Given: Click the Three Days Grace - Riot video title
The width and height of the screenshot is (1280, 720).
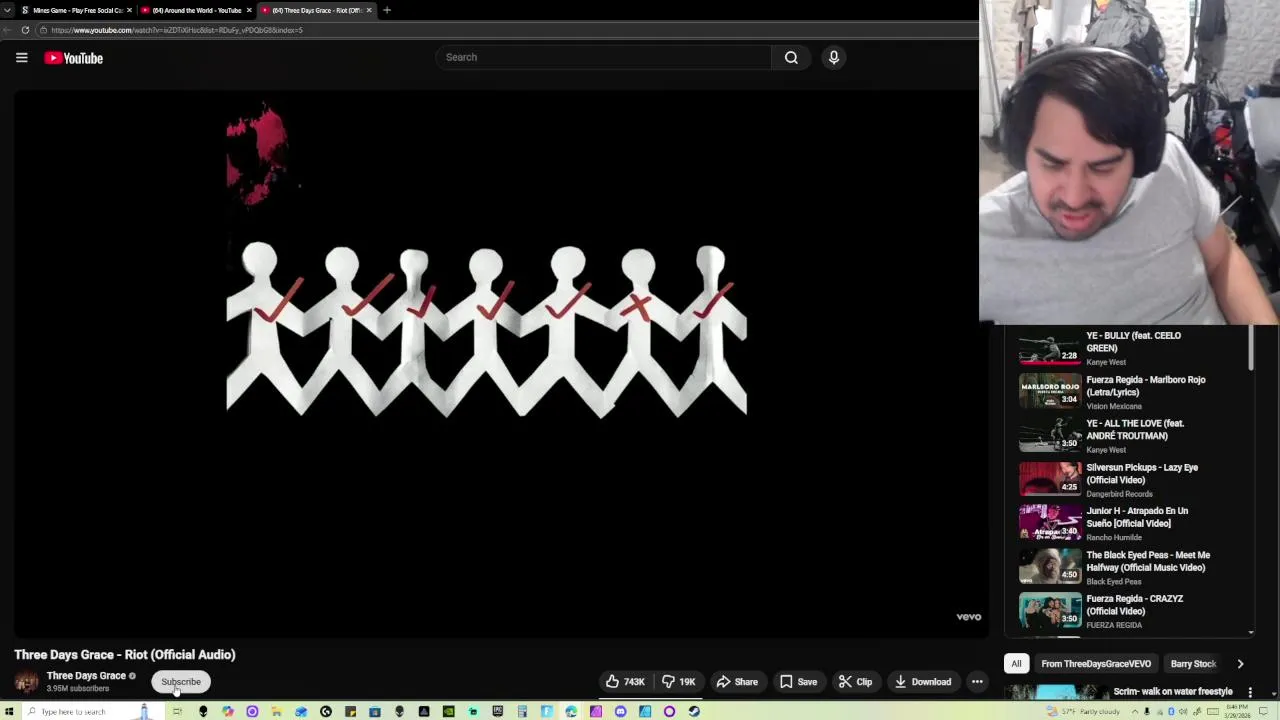Looking at the screenshot, I should pos(125,655).
